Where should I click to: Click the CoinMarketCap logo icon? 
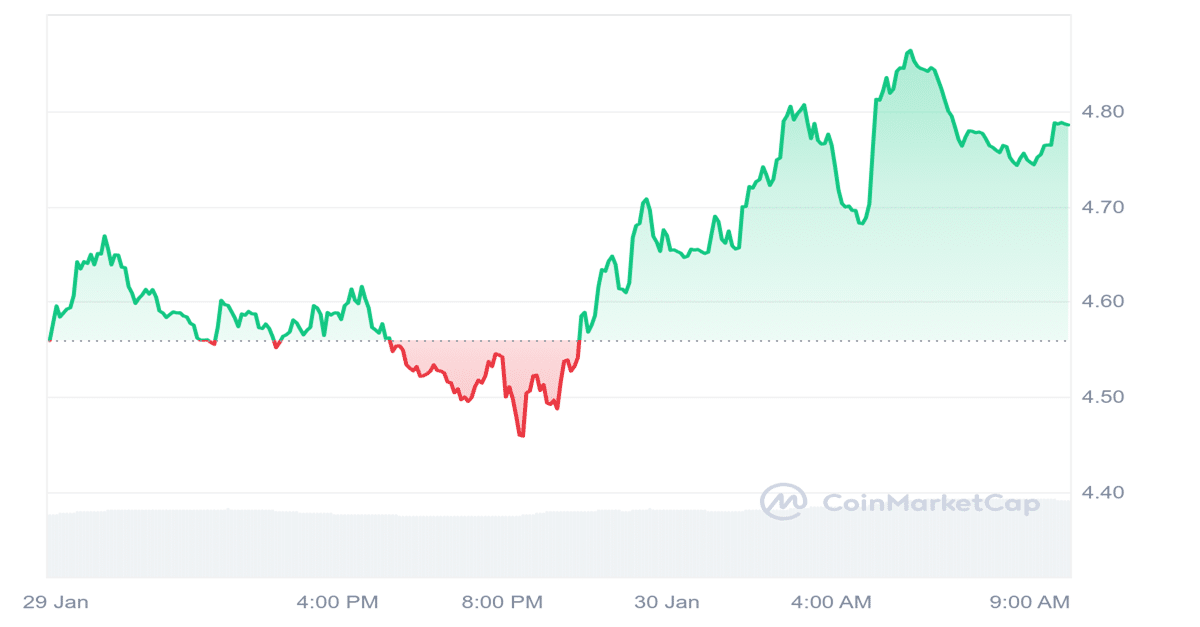[783, 502]
